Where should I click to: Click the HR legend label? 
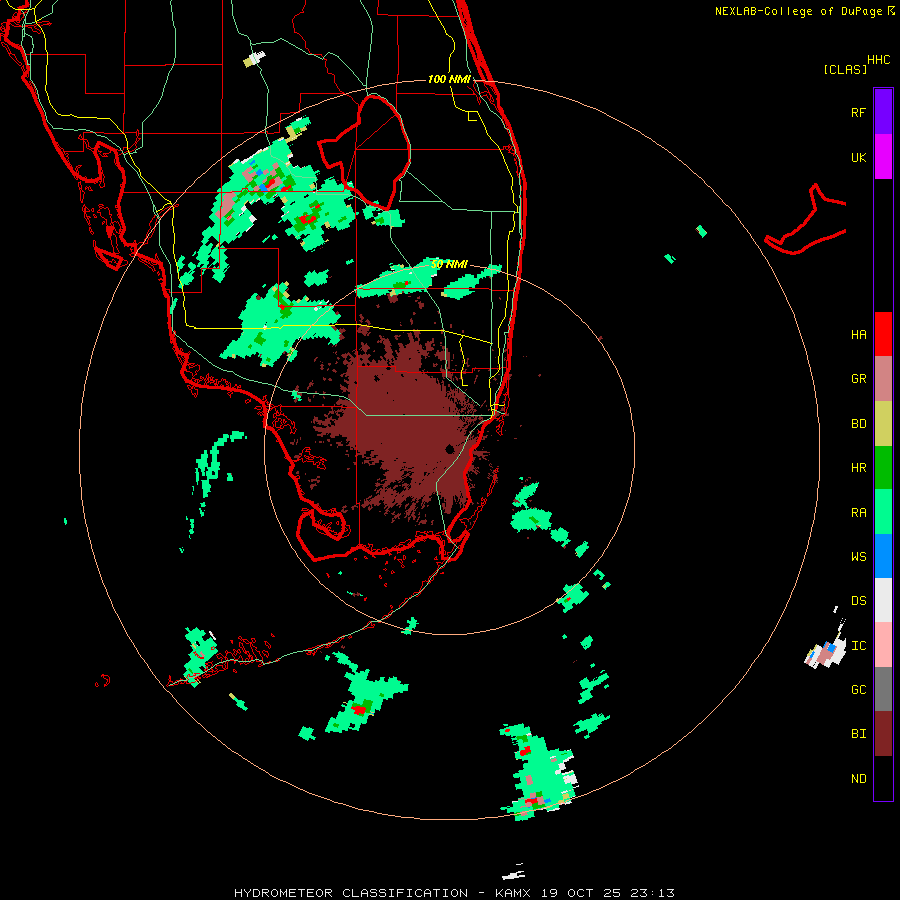859,468
